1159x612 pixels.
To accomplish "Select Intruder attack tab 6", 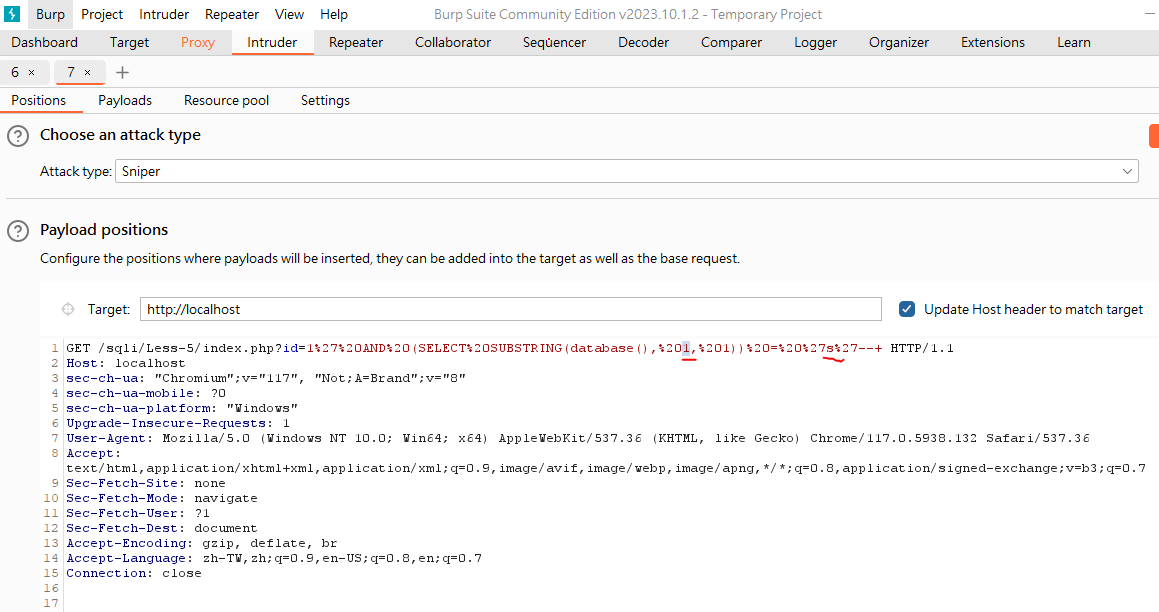I will [15, 72].
